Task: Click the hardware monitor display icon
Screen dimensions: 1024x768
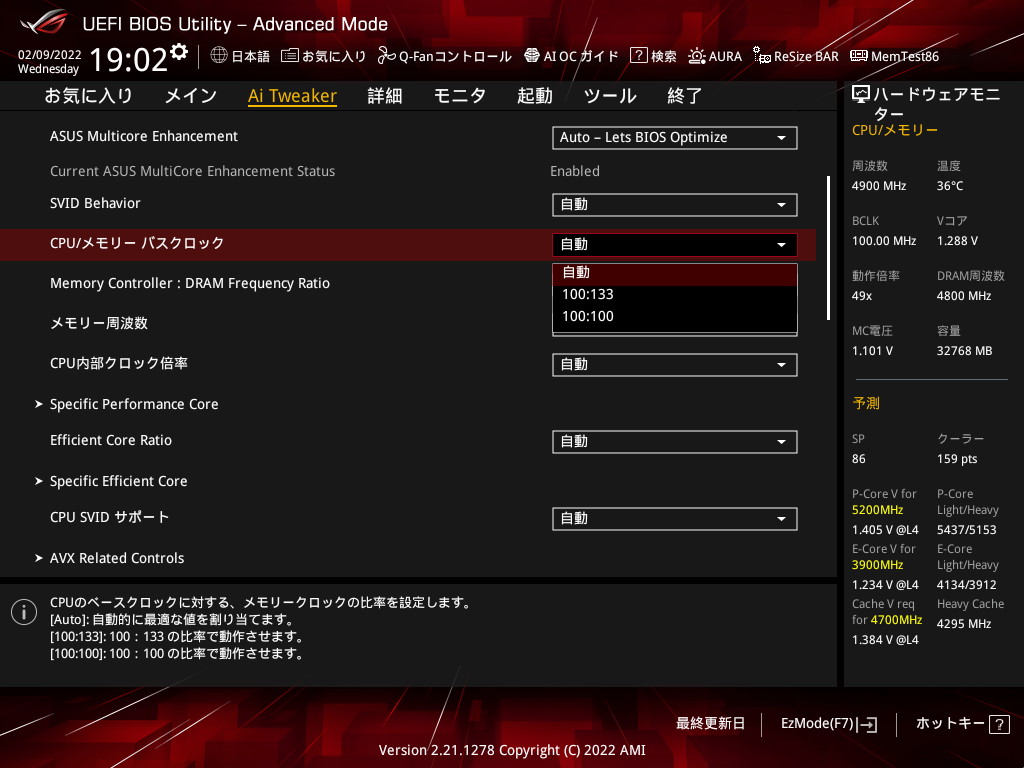Action: click(x=861, y=95)
